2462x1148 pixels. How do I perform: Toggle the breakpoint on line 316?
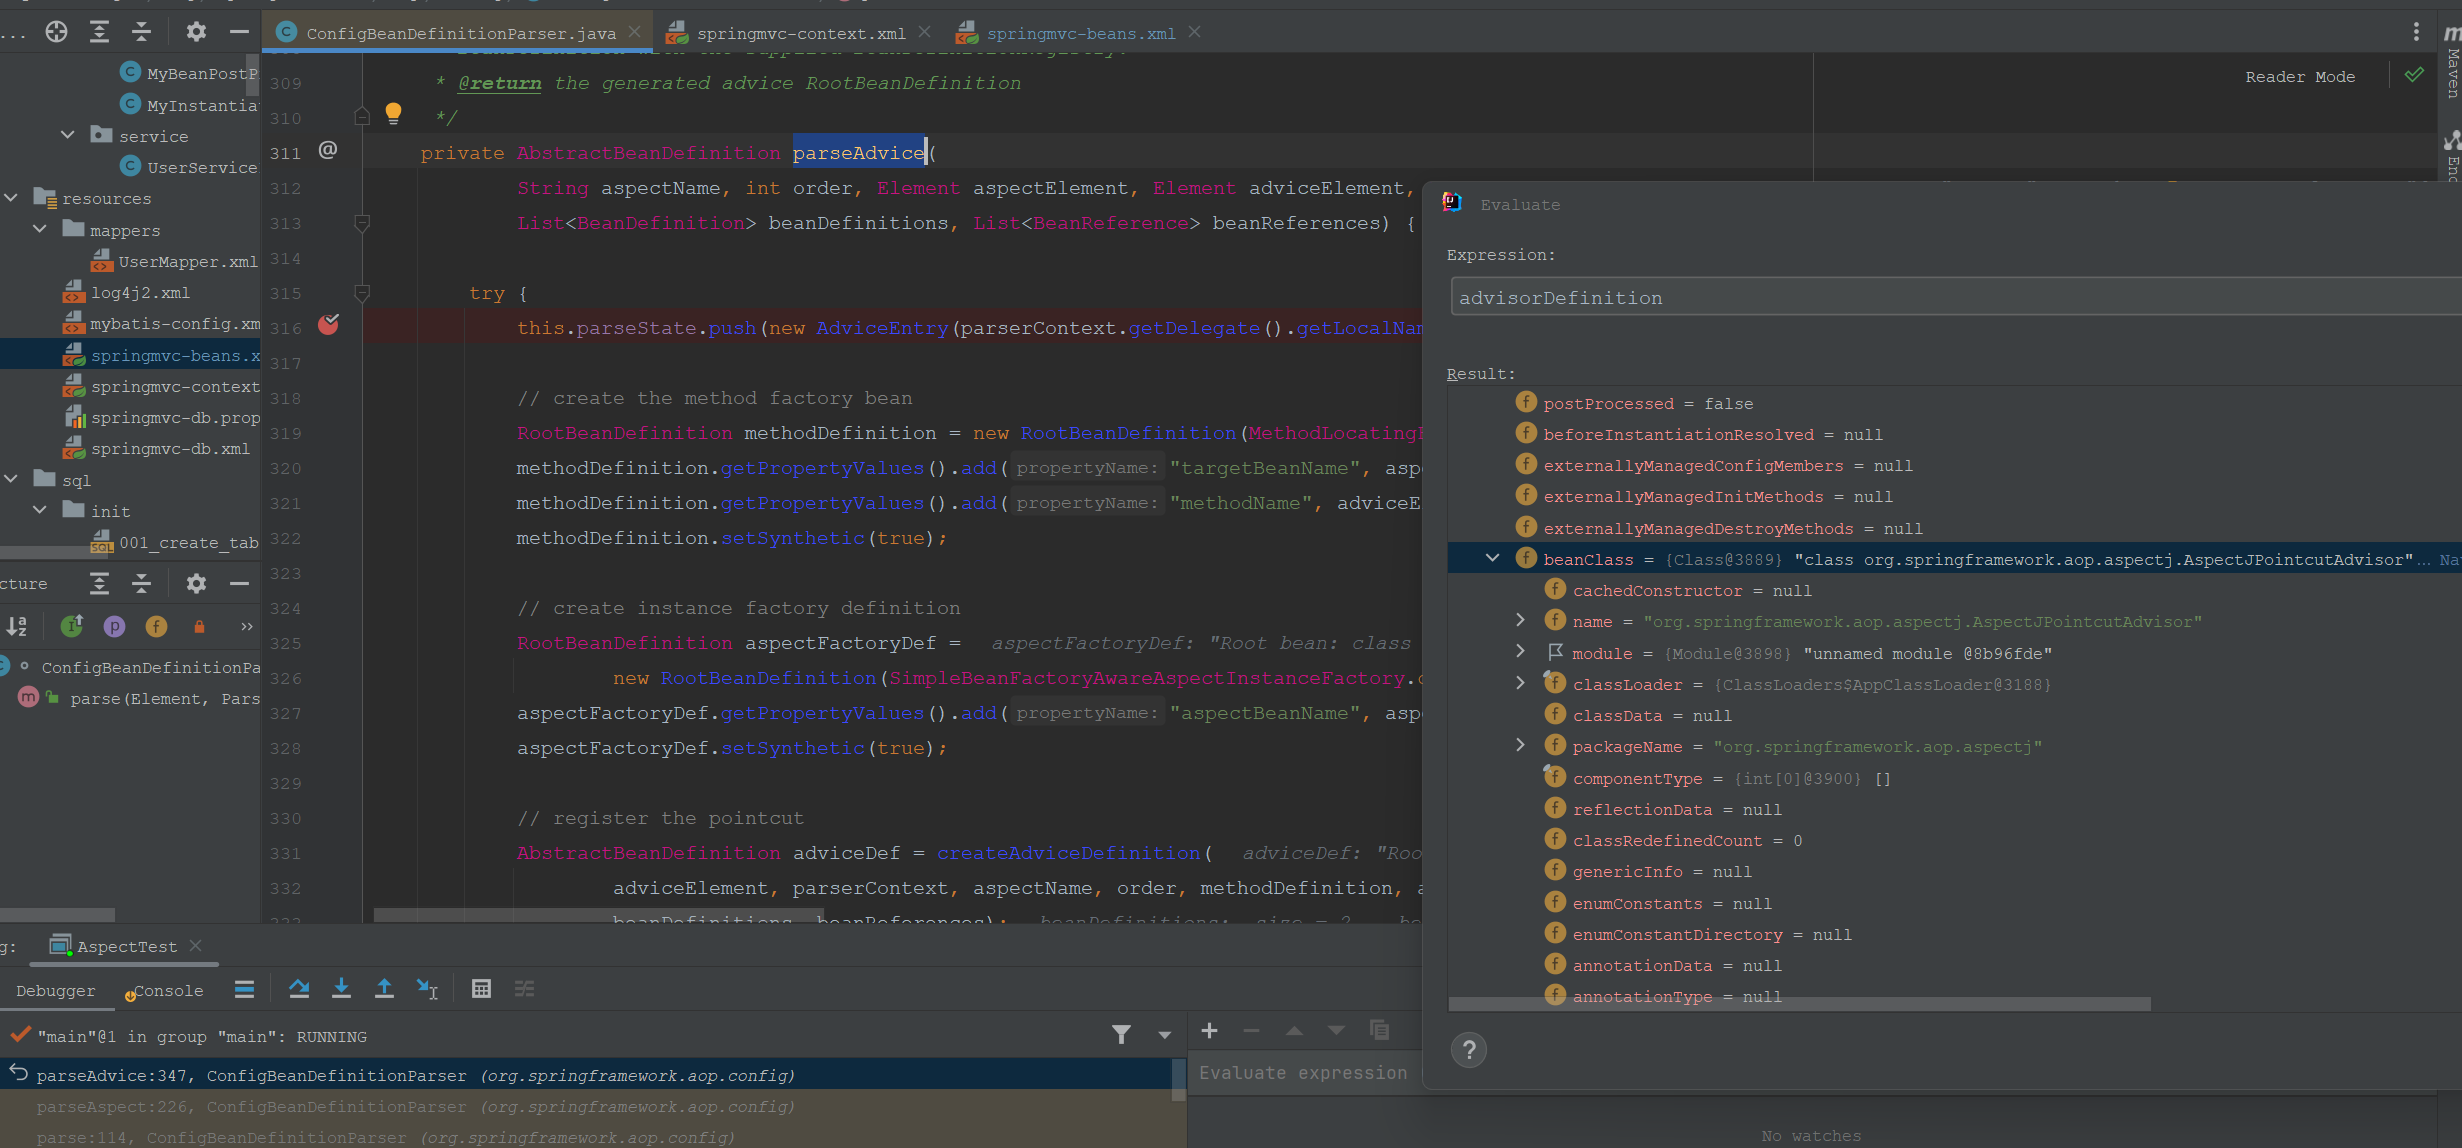click(328, 325)
